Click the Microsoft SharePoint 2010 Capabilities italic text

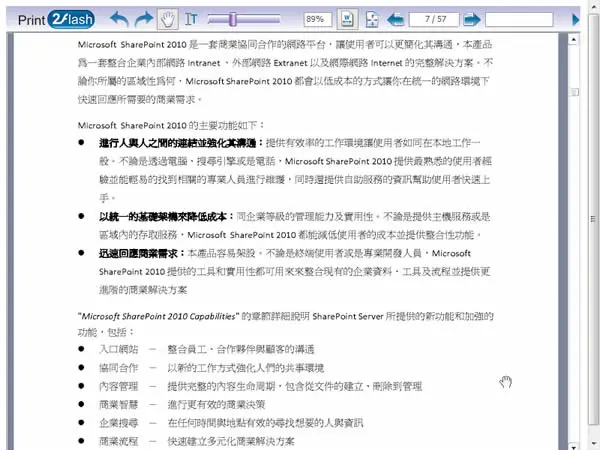tap(158, 316)
